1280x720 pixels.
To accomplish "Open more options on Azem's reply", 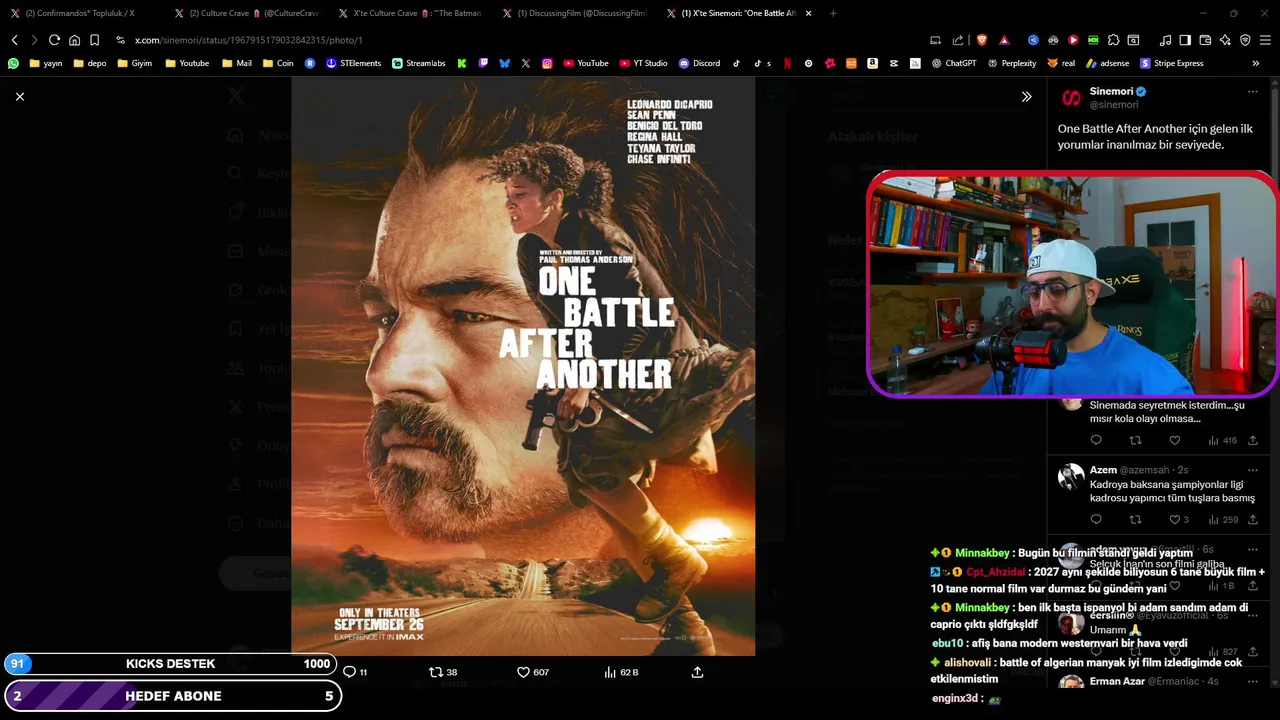I will pyautogui.click(x=1252, y=470).
